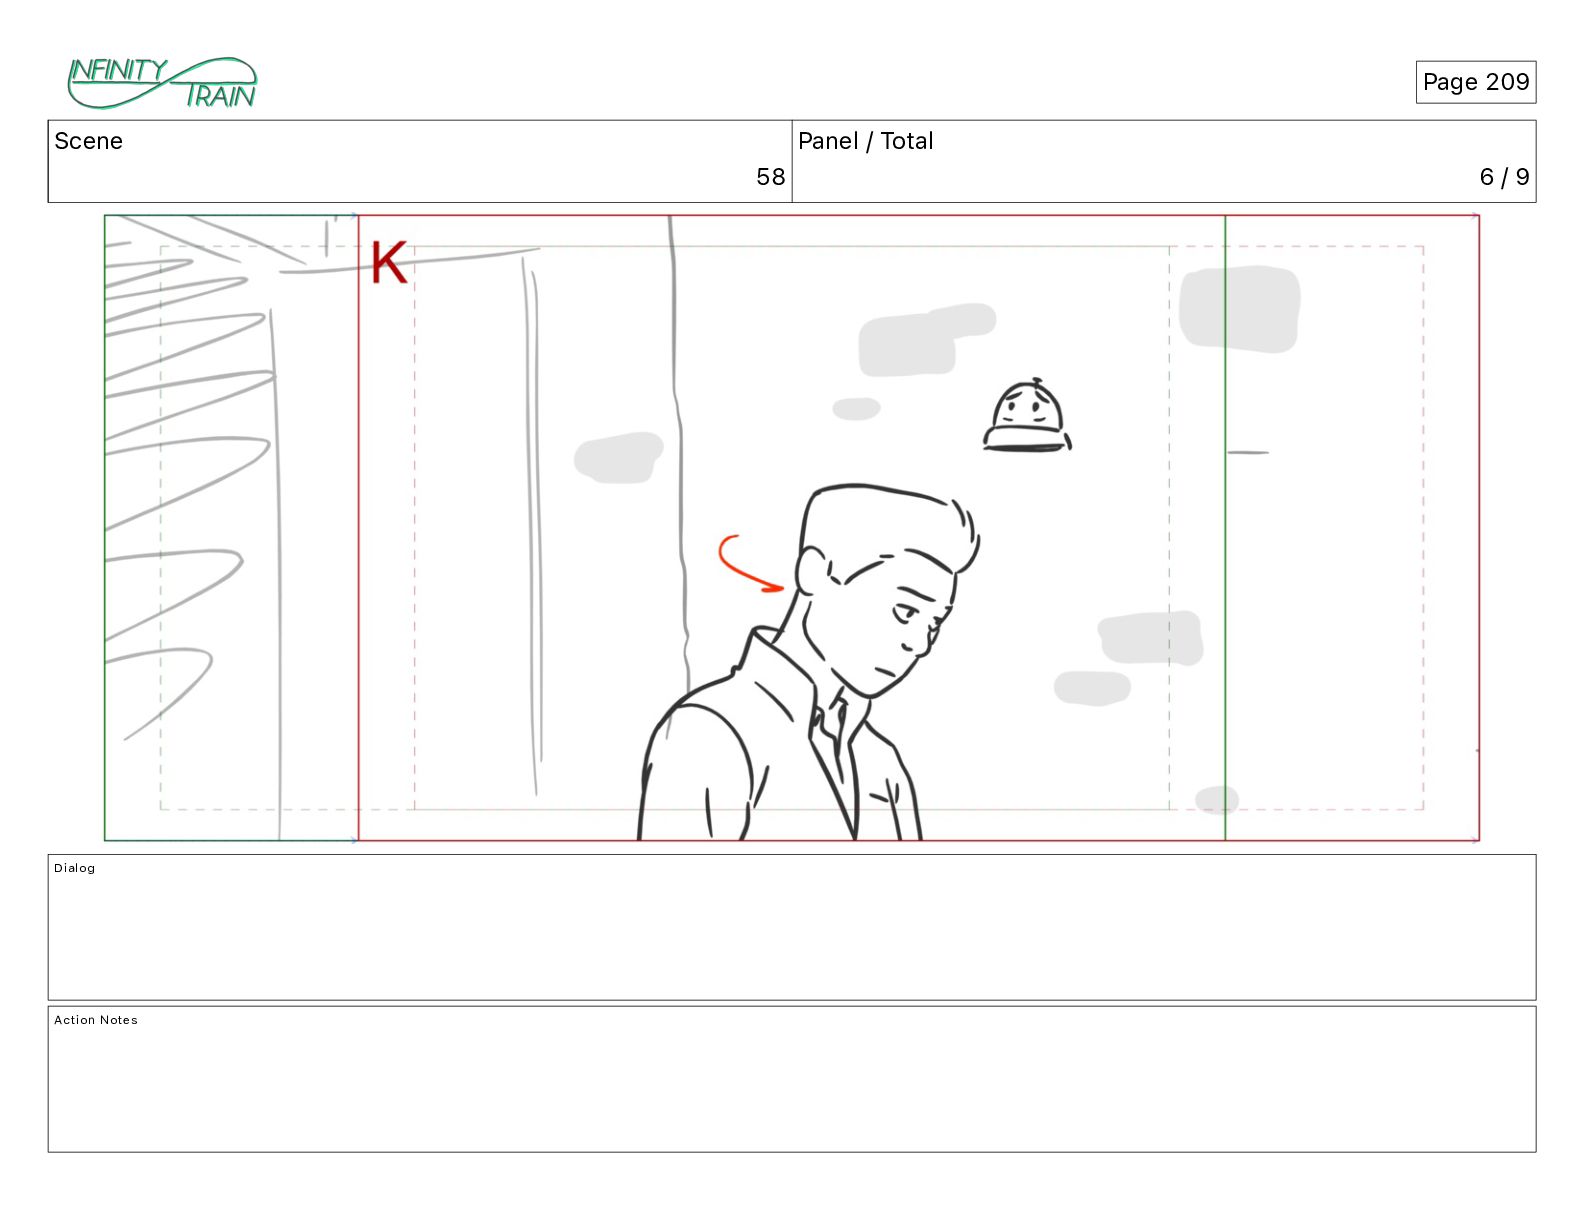Select the Panel / Total label
This screenshot has width=1584, height=1224.
coord(865,141)
